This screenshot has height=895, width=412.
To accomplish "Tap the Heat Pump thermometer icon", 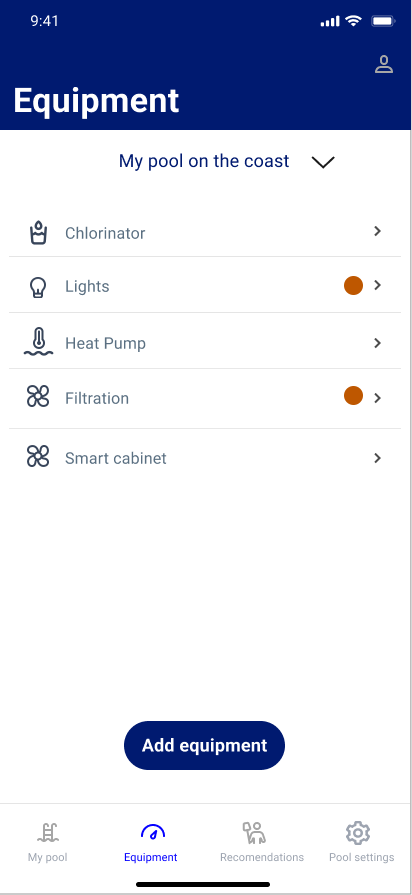I will coord(38,342).
